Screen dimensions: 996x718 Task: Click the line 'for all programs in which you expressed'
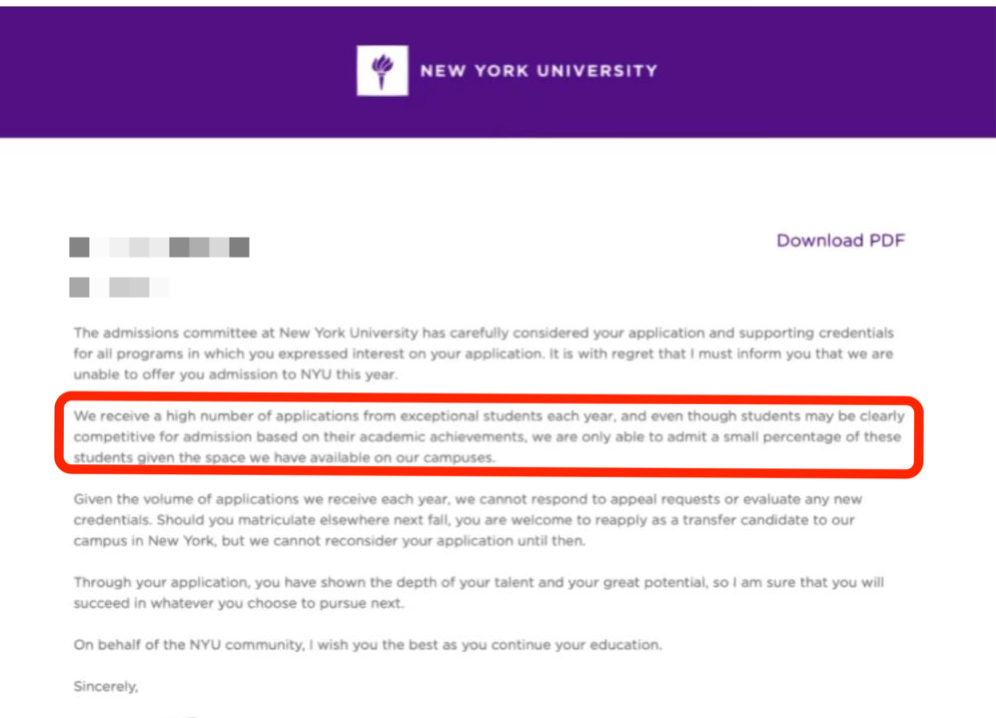point(483,353)
